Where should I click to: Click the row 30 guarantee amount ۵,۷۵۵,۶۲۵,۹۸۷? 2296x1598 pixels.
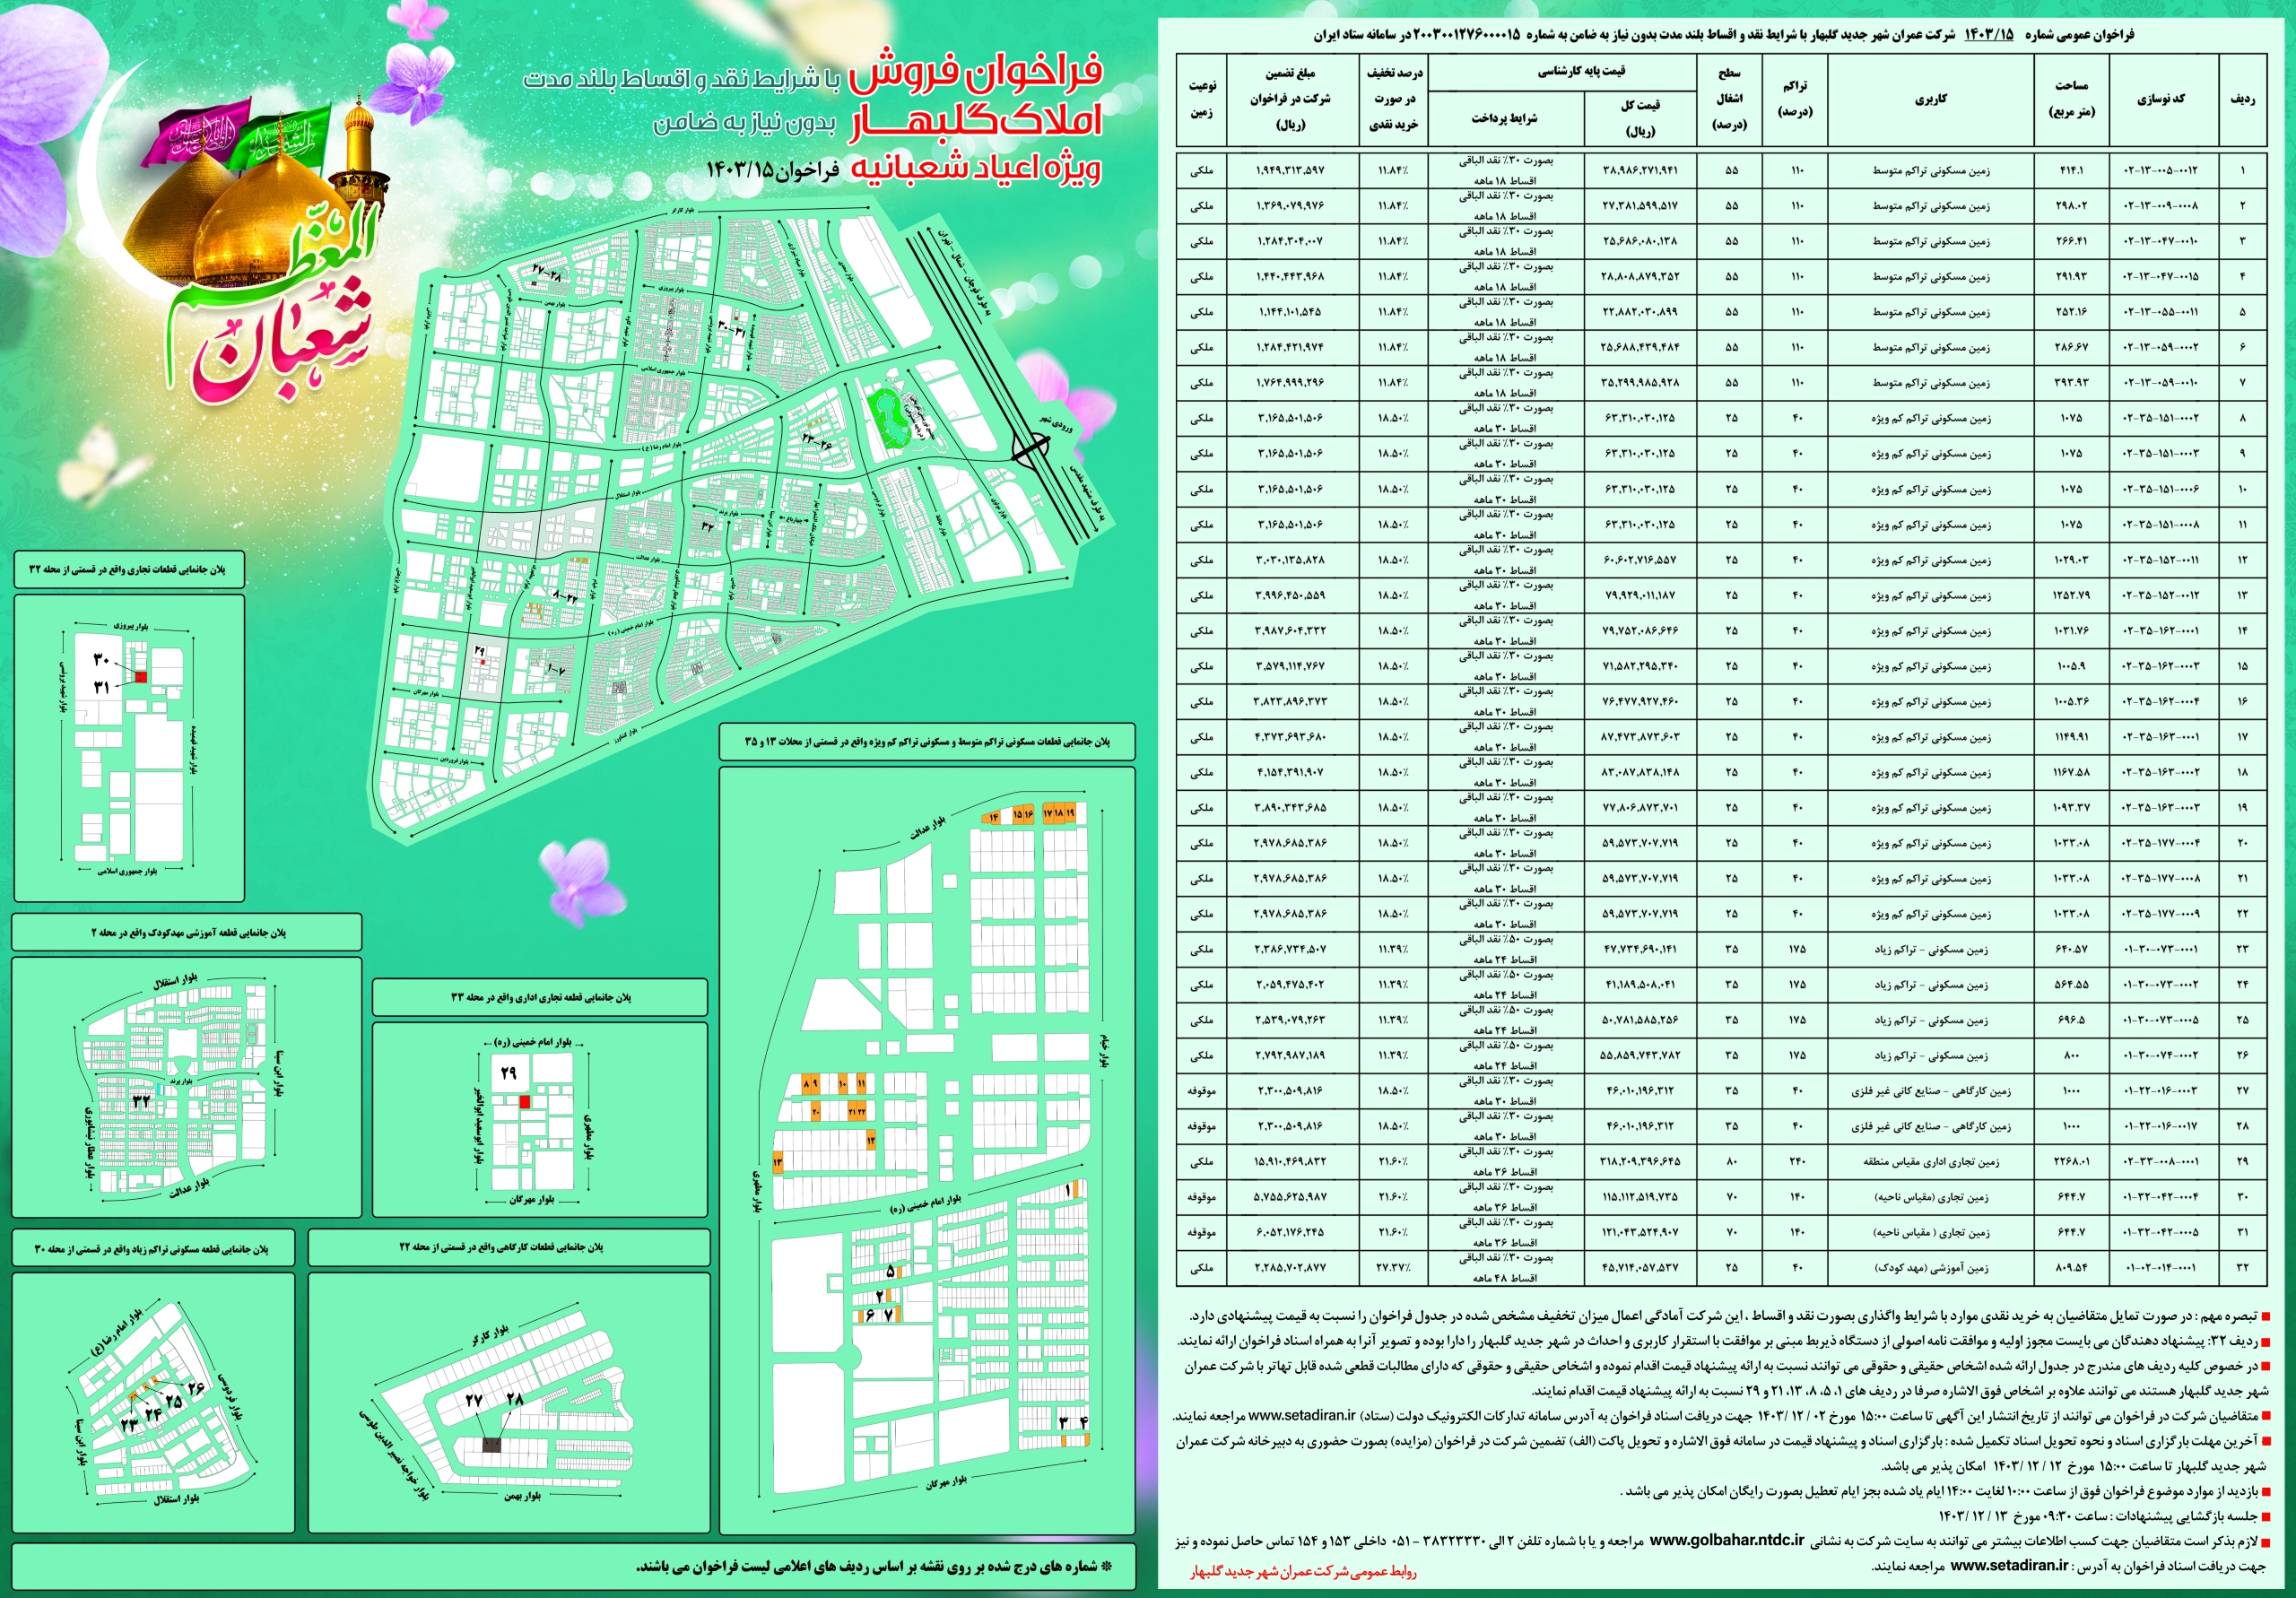click(x=1290, y=1197)
